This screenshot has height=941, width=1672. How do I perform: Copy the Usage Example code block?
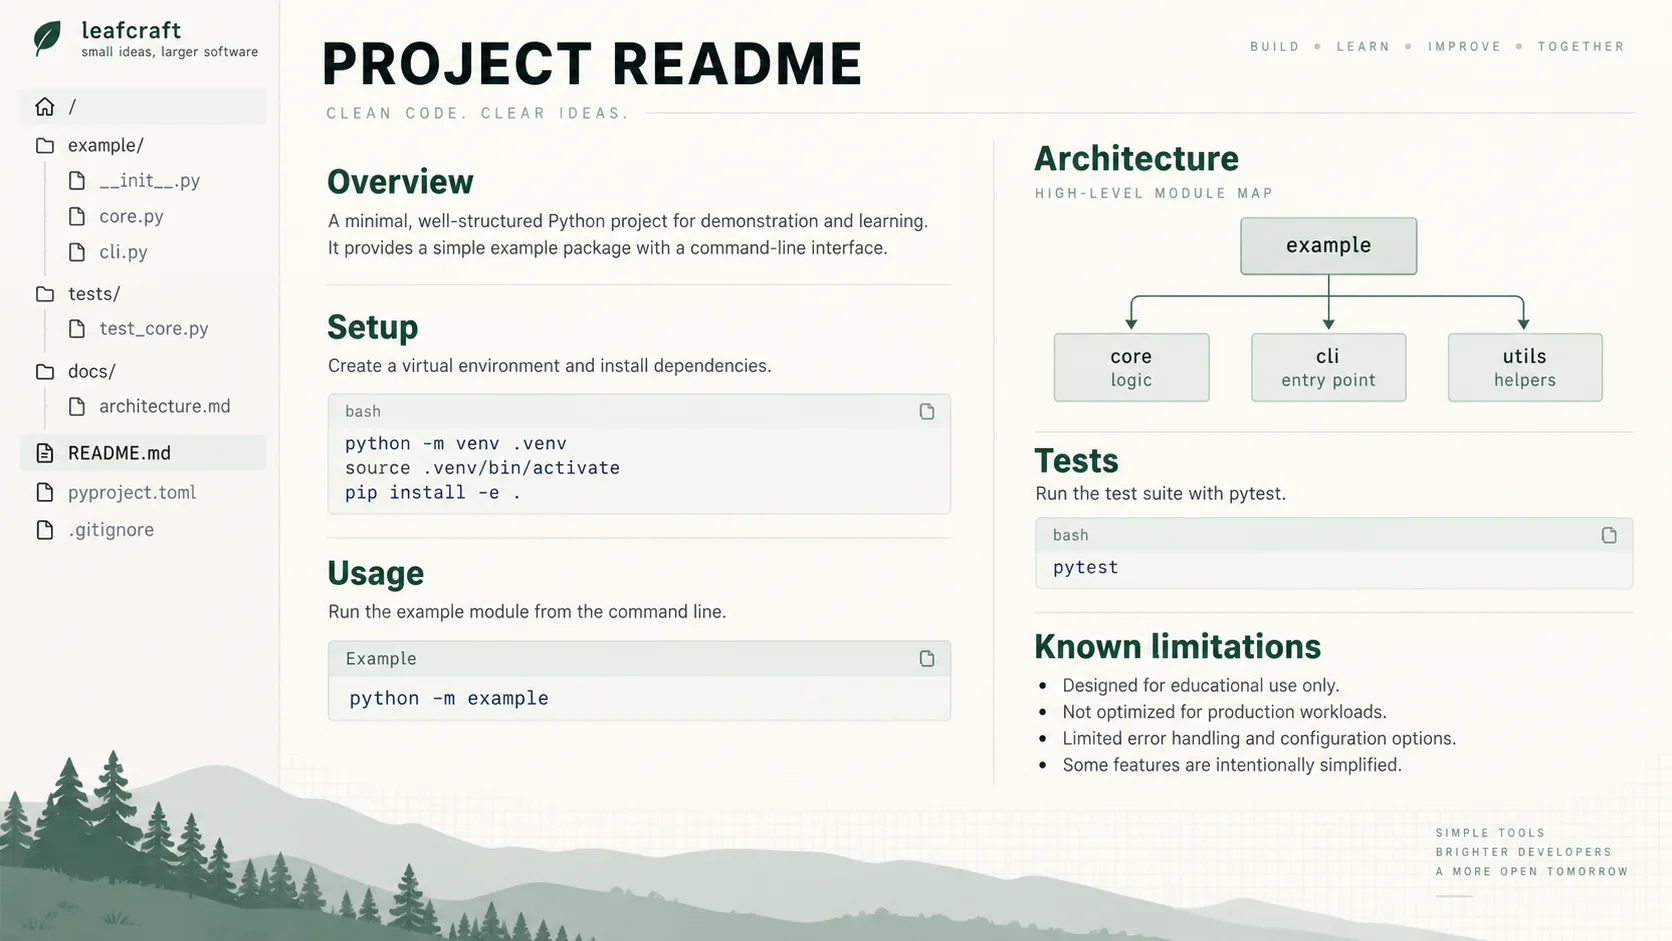tap(927, 659)
